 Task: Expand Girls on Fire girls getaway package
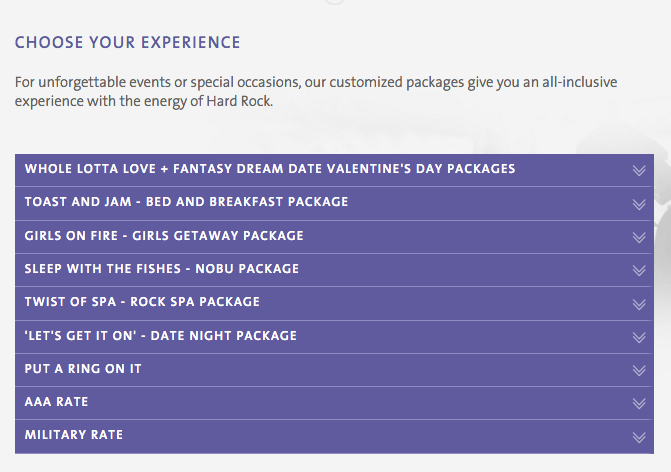point(334,237)
